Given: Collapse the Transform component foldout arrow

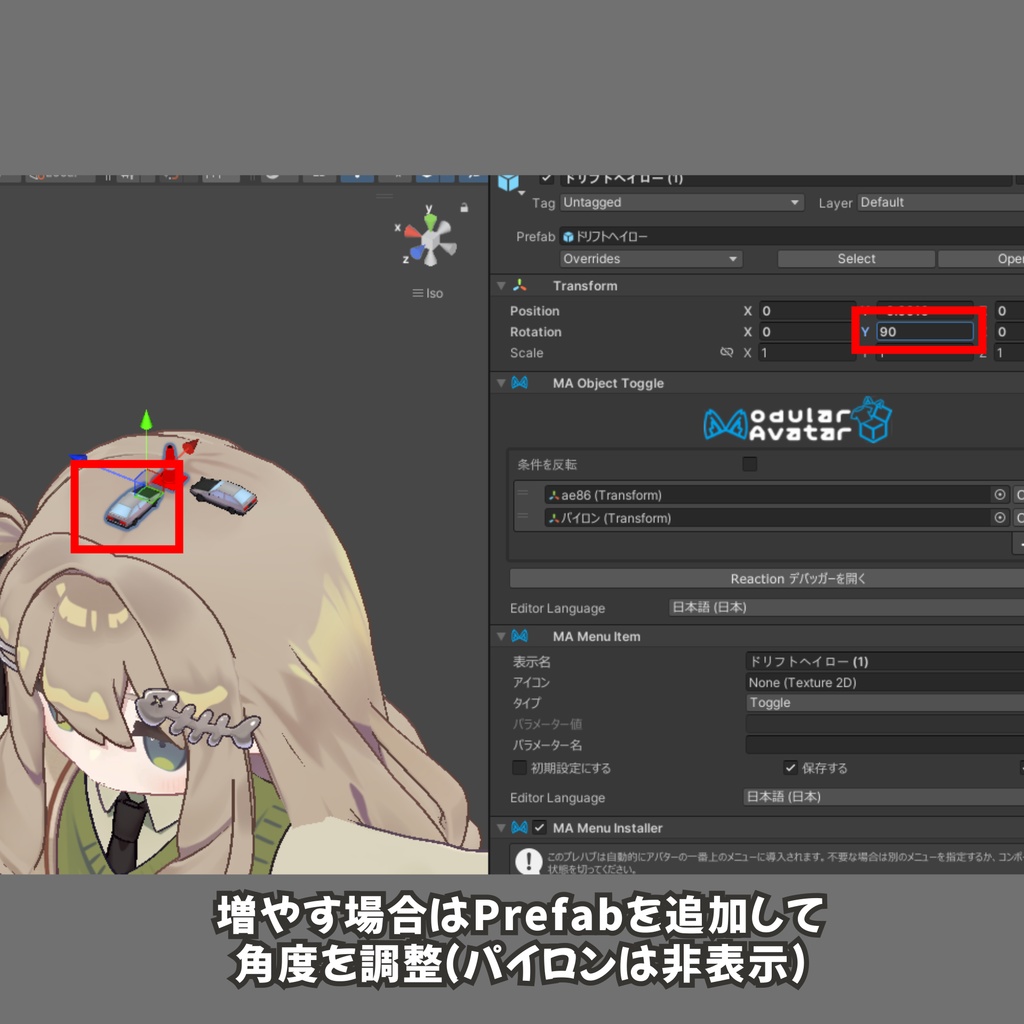Looking at the screenshot, I should click(x=501, y=285).
